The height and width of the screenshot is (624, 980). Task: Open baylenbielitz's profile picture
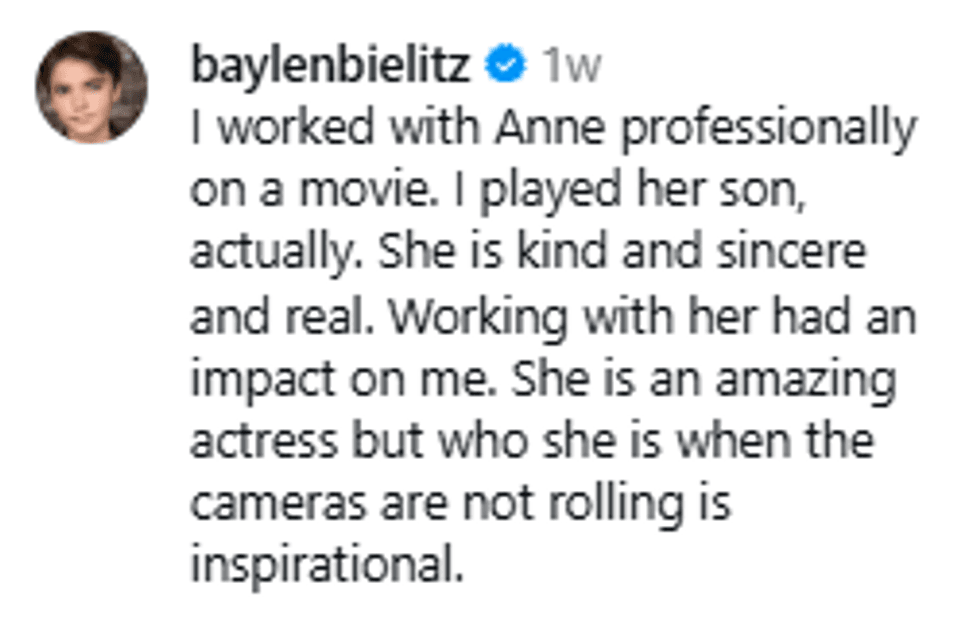[92, 87]
